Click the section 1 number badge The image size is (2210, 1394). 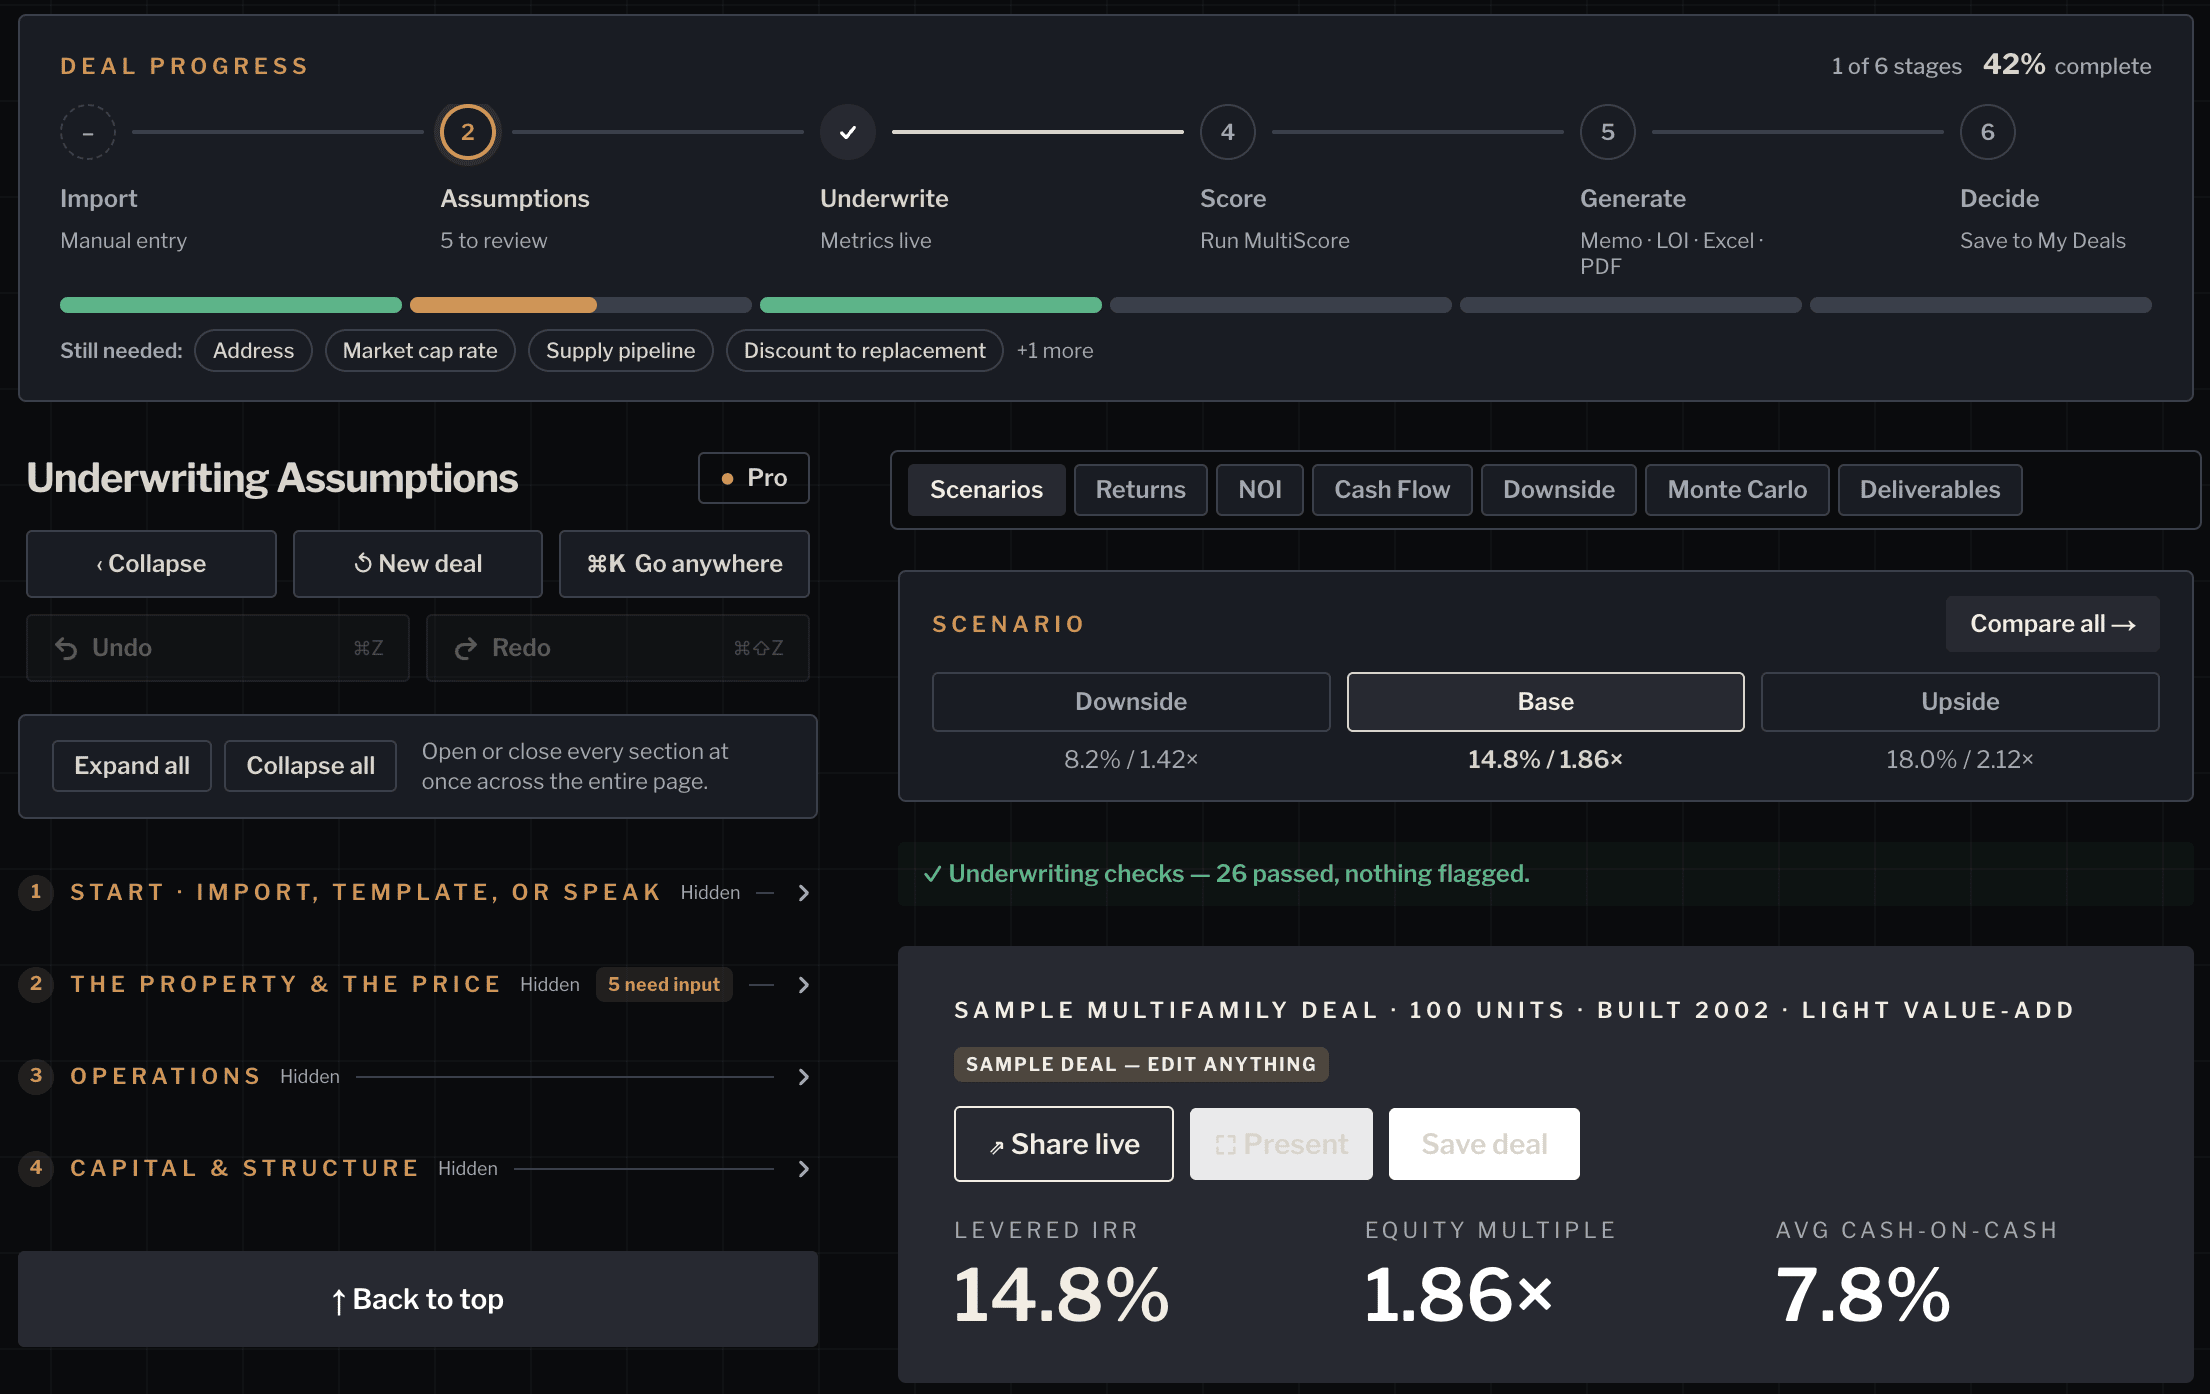click(36, 892)
